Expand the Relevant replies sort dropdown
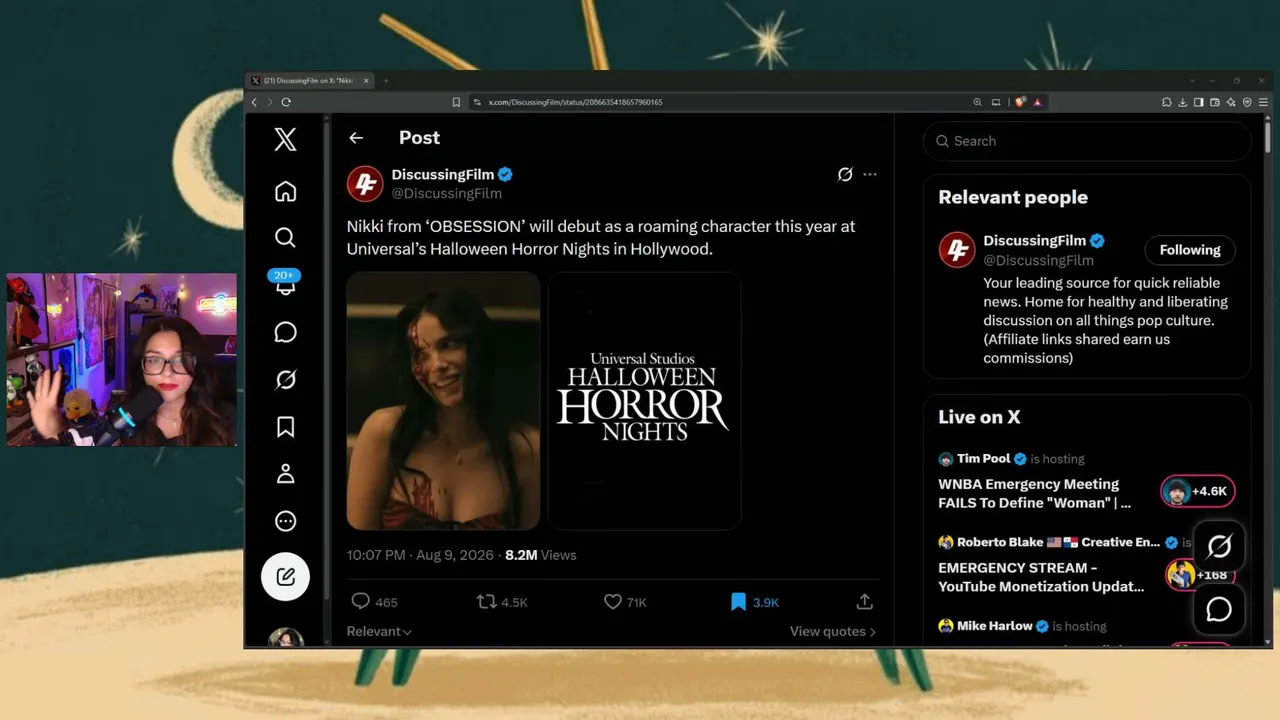The image size is (1280, 720). click(379, 631)
